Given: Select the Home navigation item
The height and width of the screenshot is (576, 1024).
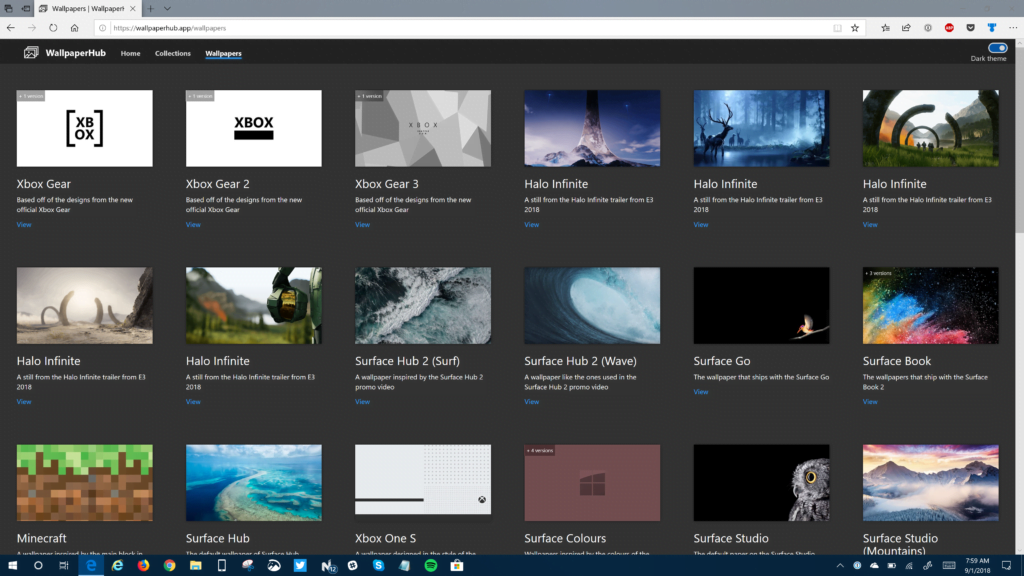Looking at the screenshot, I should 130,53.
